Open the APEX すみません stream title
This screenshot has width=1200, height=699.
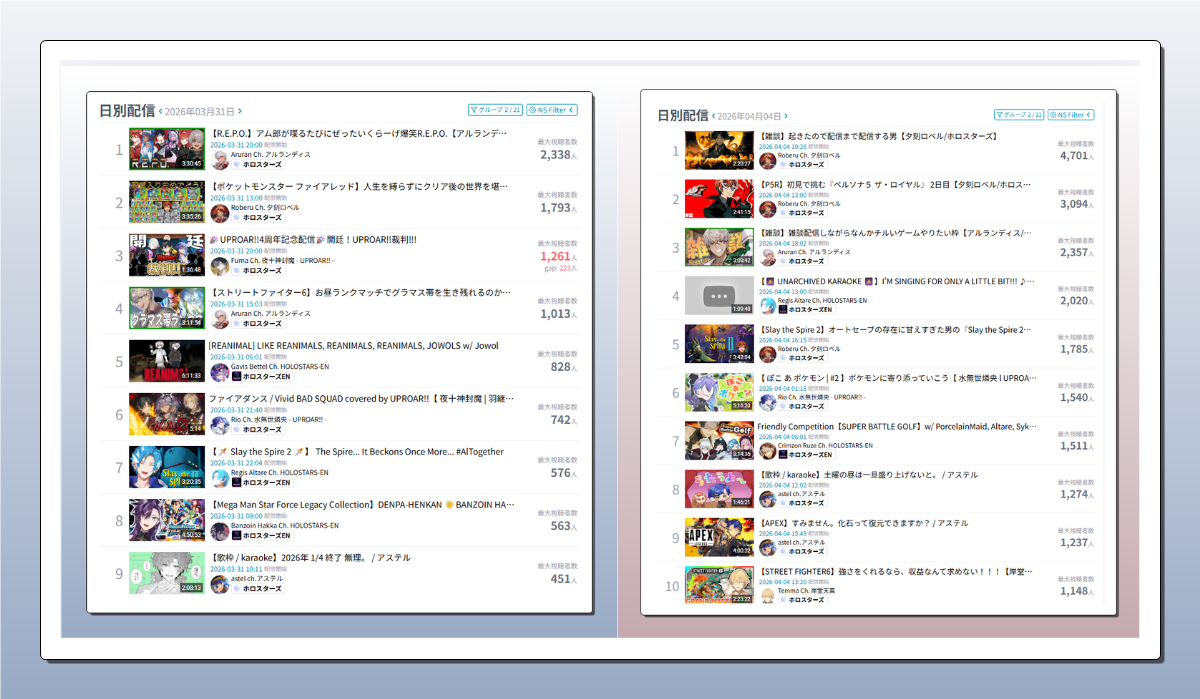[864, 523]
